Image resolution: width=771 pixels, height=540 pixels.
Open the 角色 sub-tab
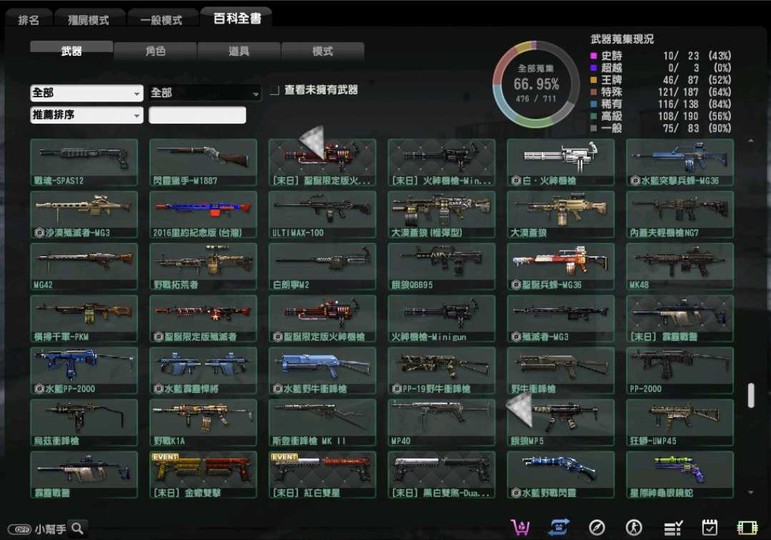[x=155, y=51]
